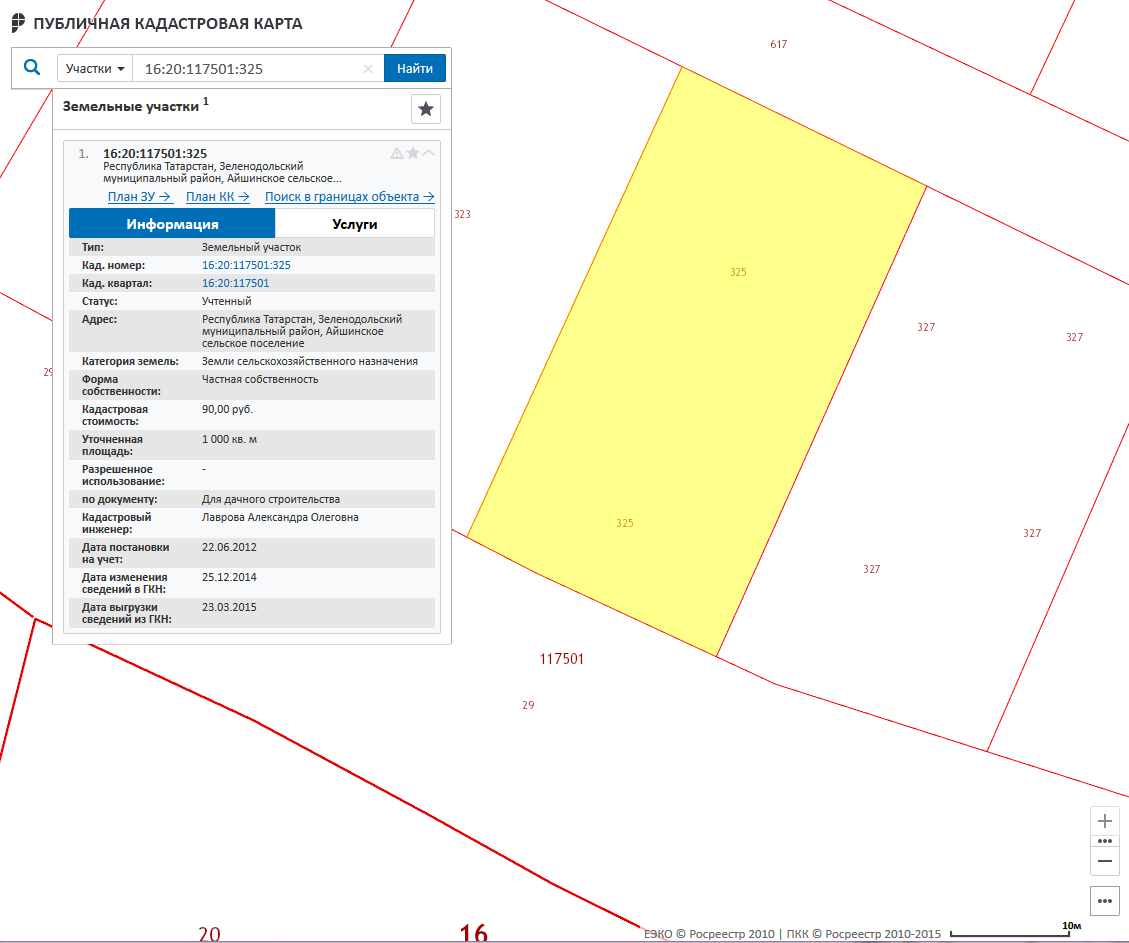Open the План КК link

point(217,197)
